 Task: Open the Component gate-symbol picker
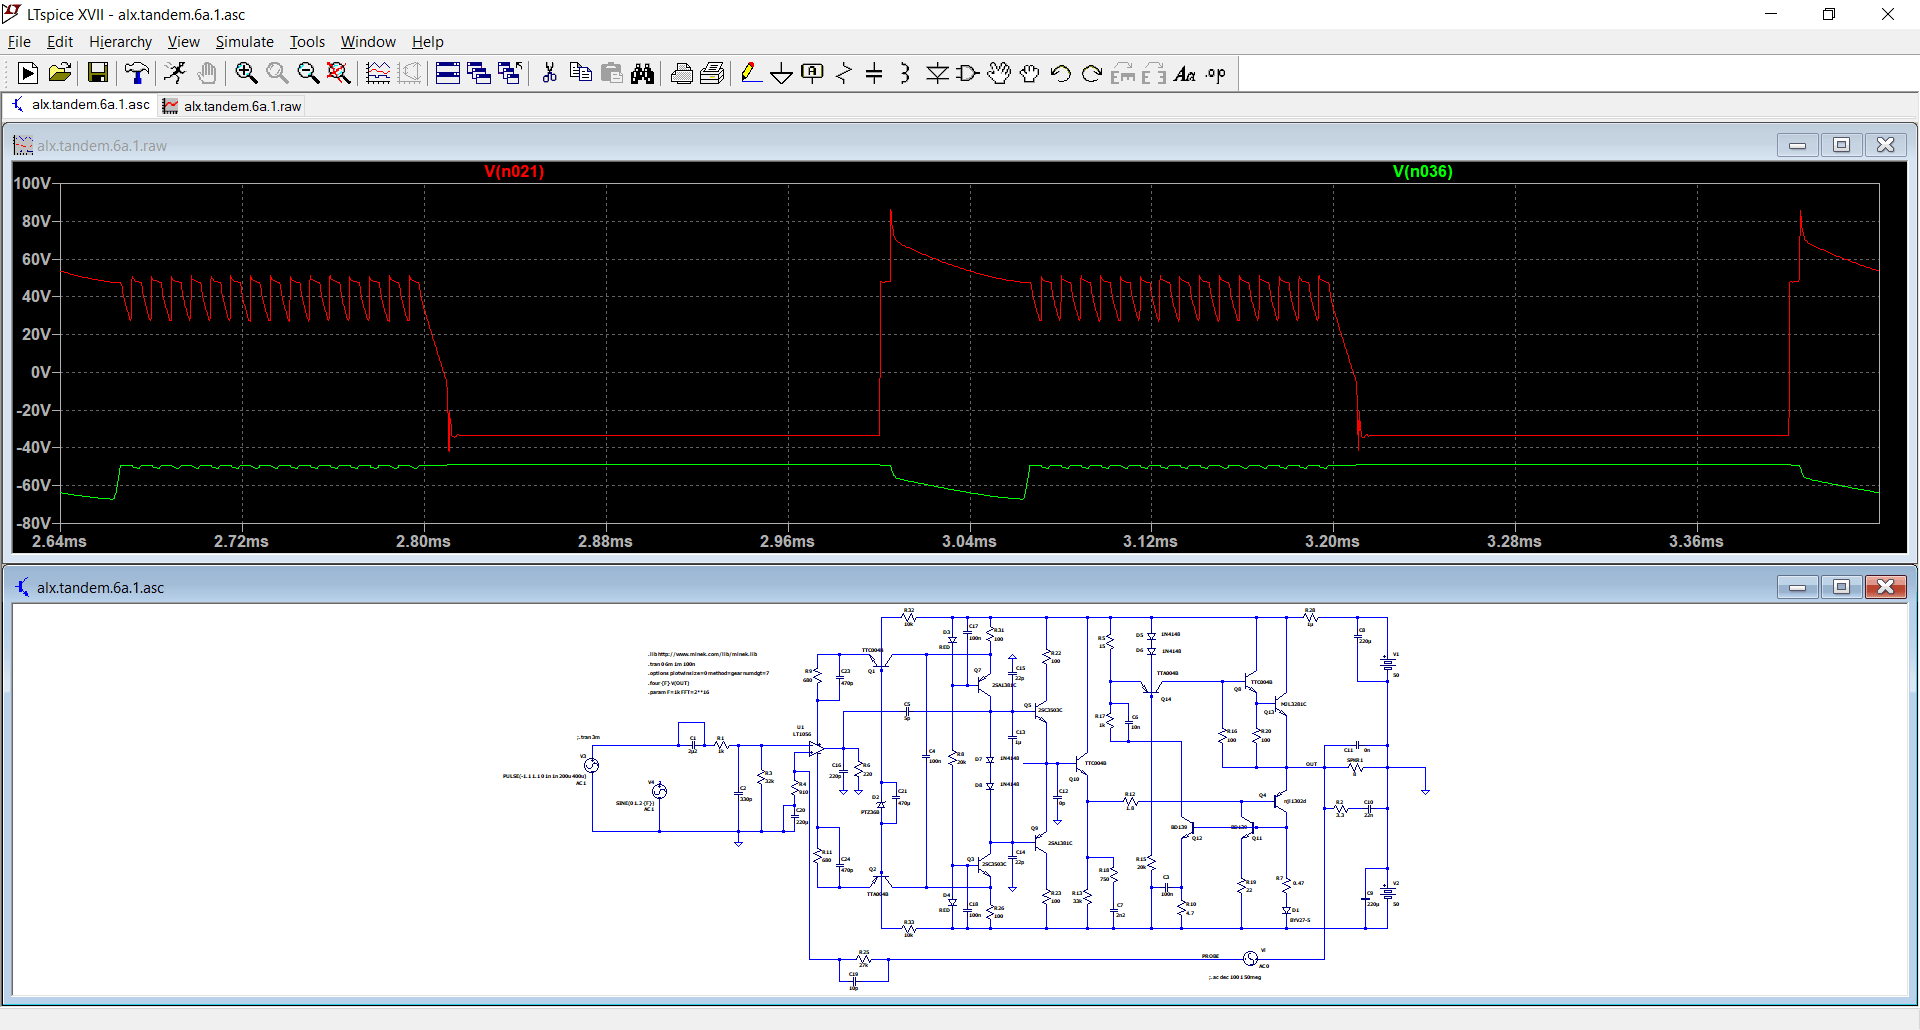click(x=968, y=73)
